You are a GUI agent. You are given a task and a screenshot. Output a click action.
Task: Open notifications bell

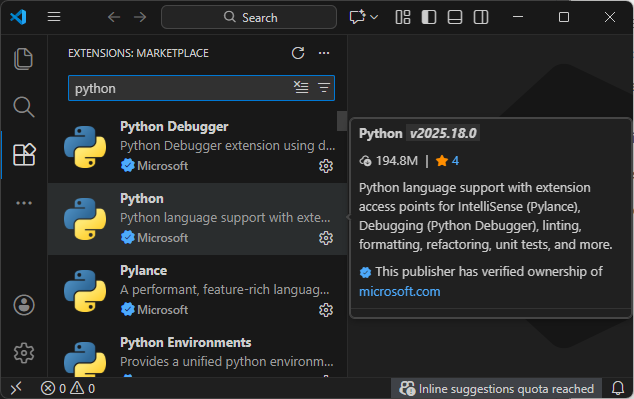click(x=618, y=388)
